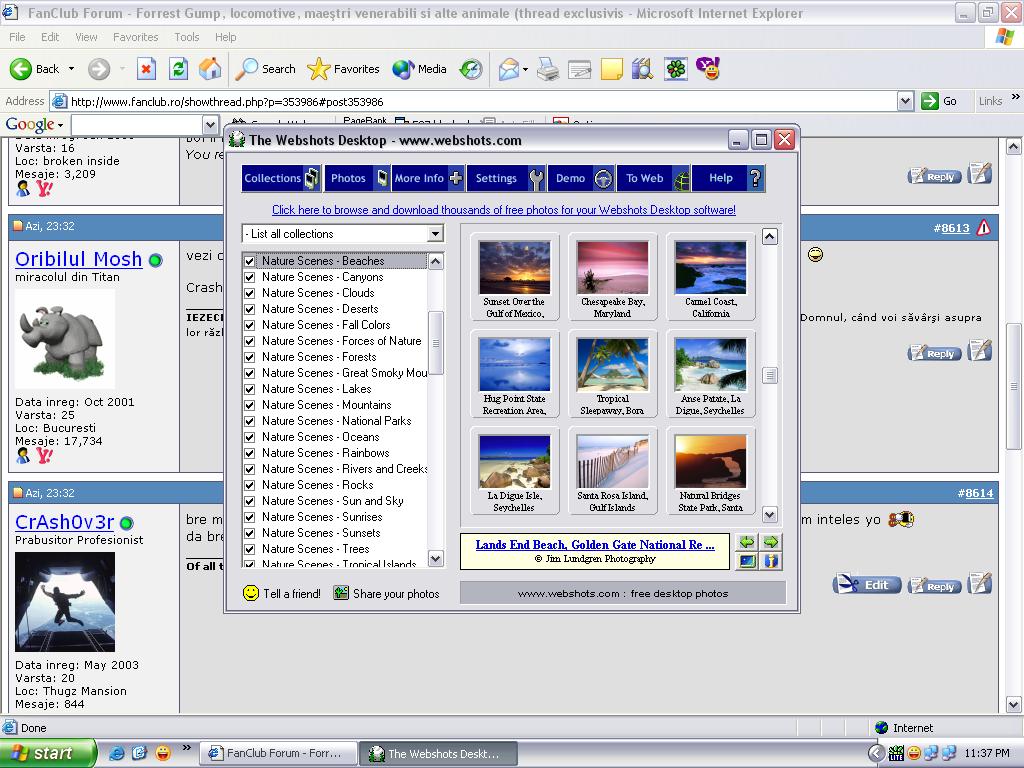Expand the hidden system tray icons arrow
The height and width of the screenshot is (768, 1024).
tap(876, 753)
